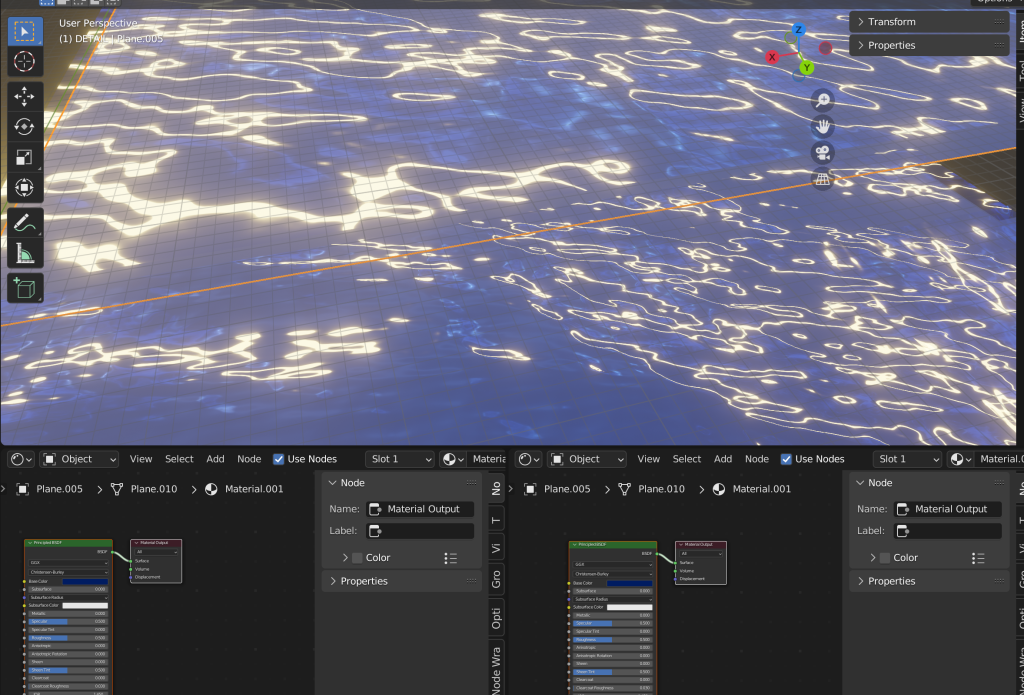The image size is (1024, 695).
Task: Open View menu in right node editor
Action: (648, 459)
